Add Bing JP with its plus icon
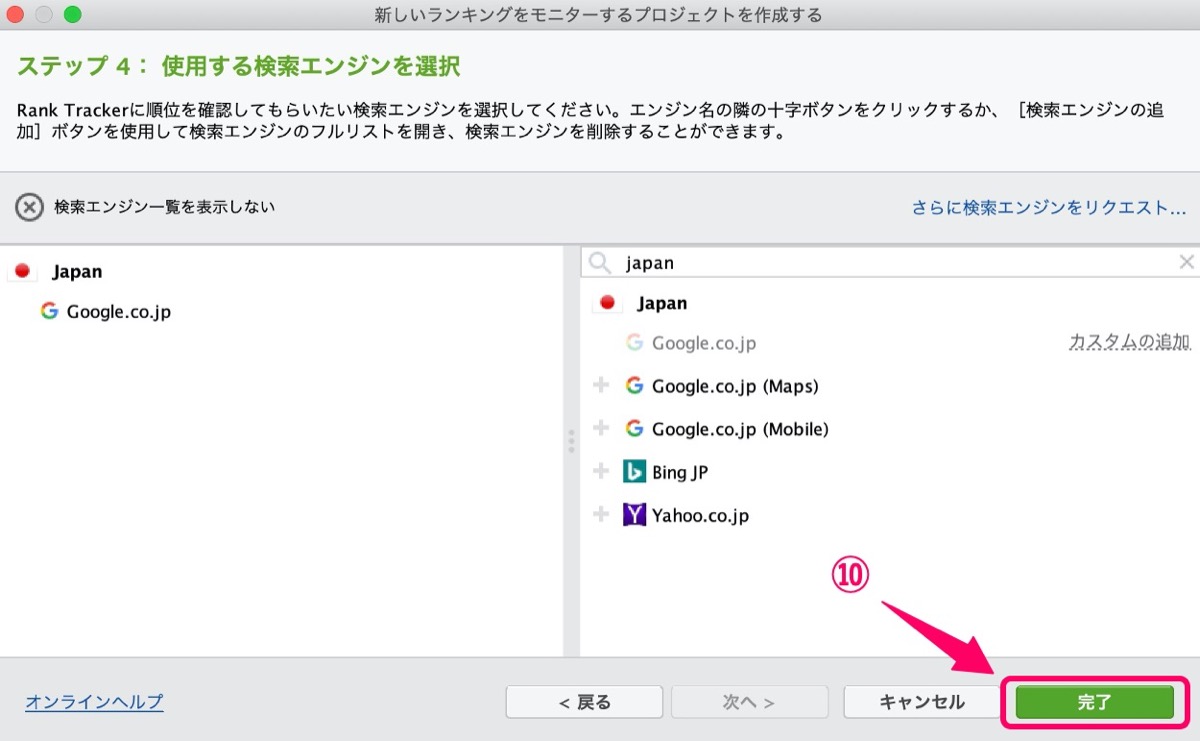 (601, 471)
